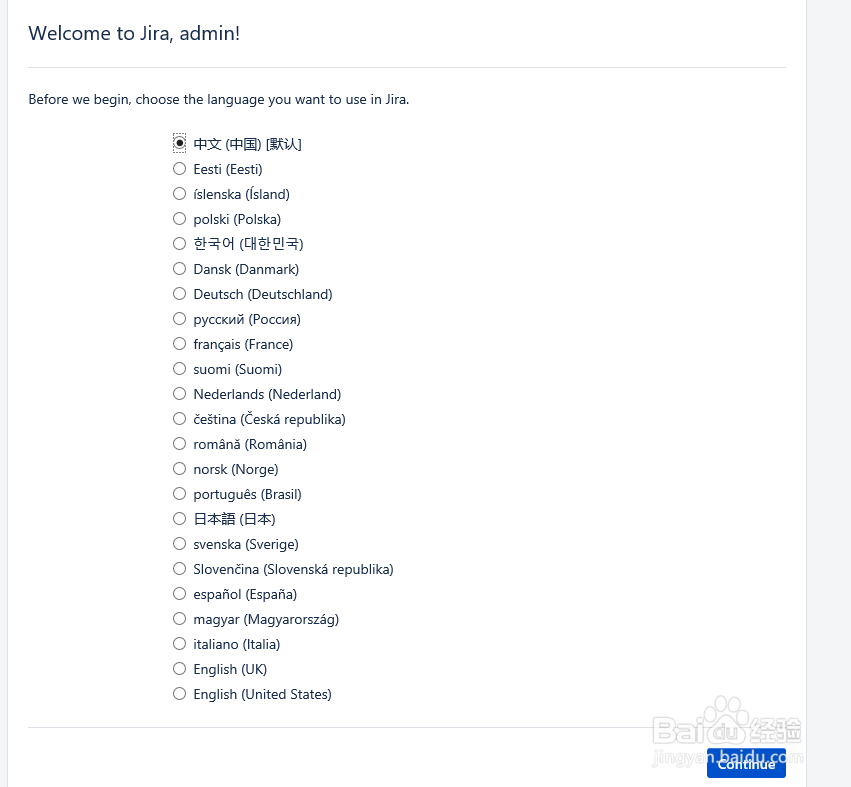Choose English (UK) radio button
The height and width of the screenshot is (787, 851).
point(180,669)
